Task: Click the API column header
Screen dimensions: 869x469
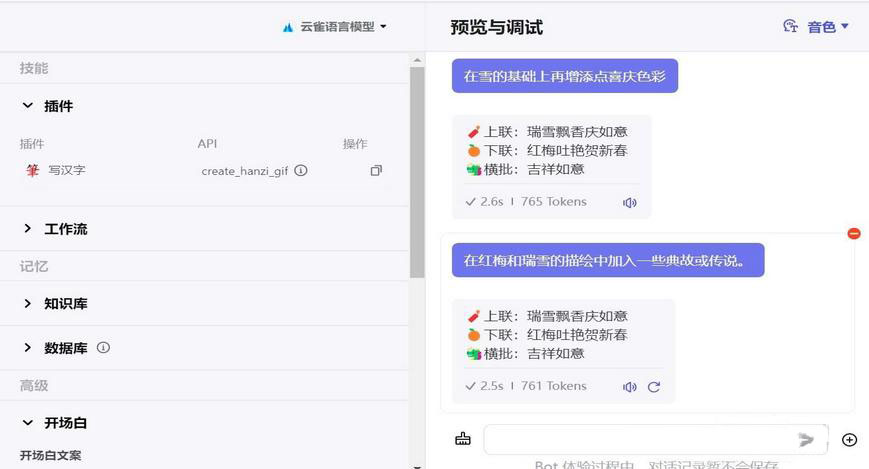Action: pos(207,144)
